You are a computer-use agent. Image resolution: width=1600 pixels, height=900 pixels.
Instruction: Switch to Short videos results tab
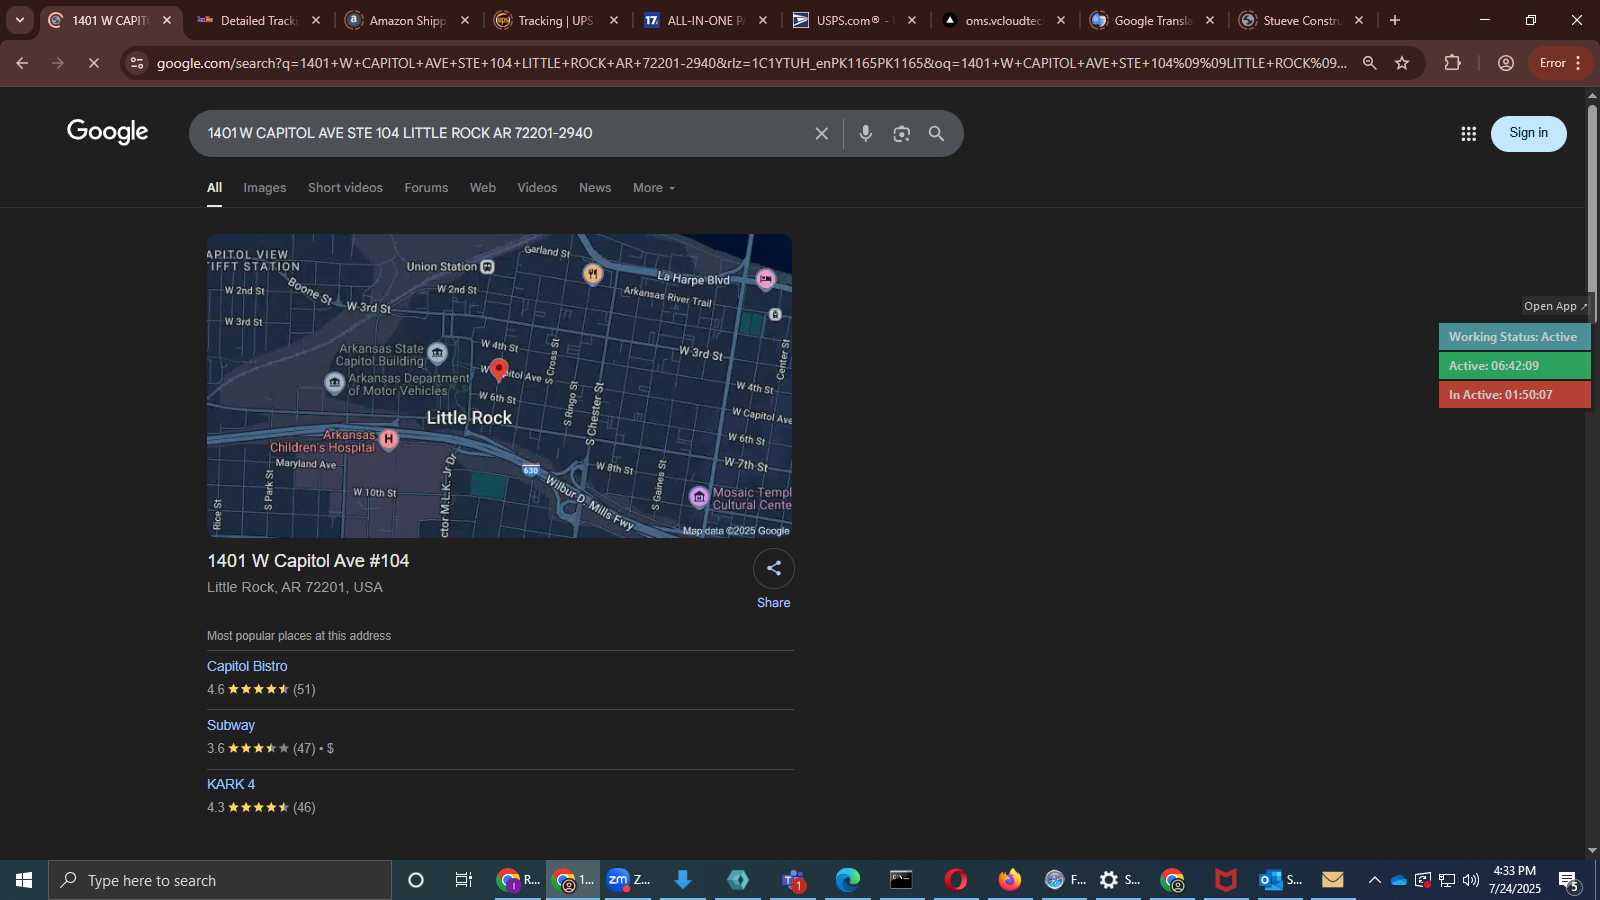pos(345,188)
